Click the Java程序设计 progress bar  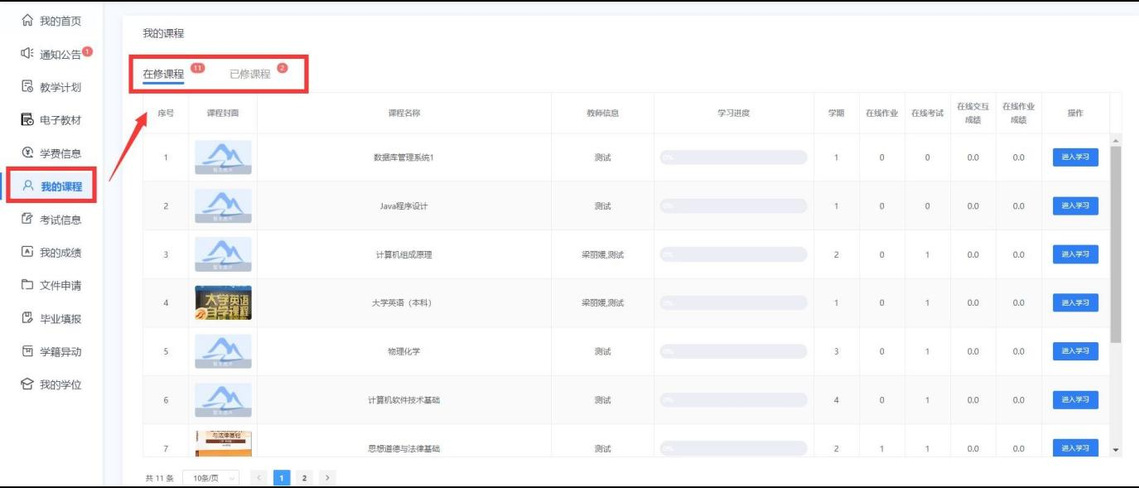coord(733,206)
